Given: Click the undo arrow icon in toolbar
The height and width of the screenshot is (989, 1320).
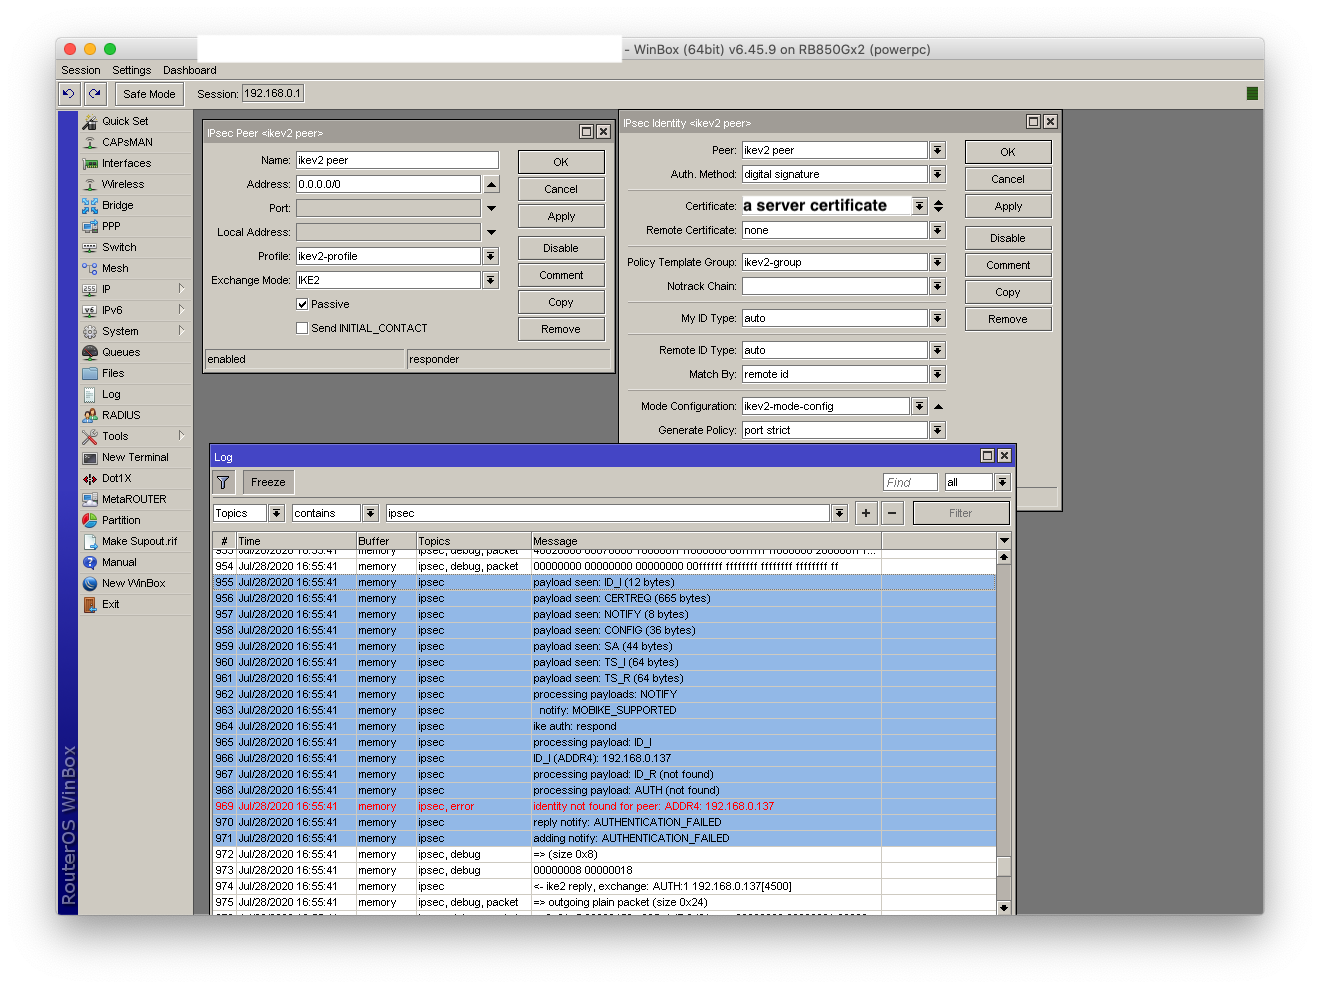Looking at the screenshot, I should [x=68, y=93].
